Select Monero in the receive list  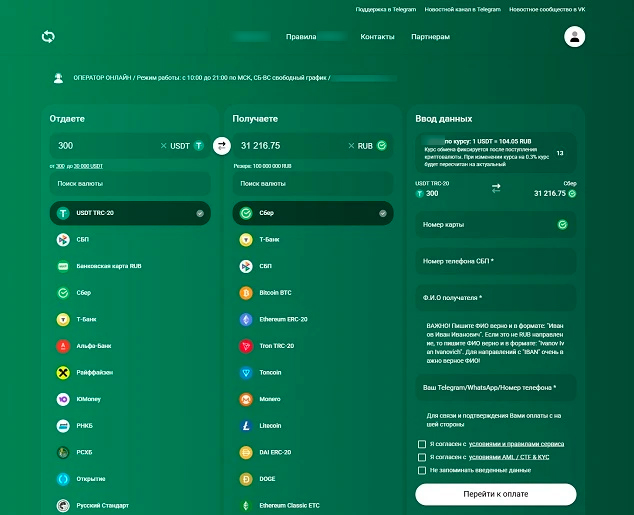coord(313,399)
